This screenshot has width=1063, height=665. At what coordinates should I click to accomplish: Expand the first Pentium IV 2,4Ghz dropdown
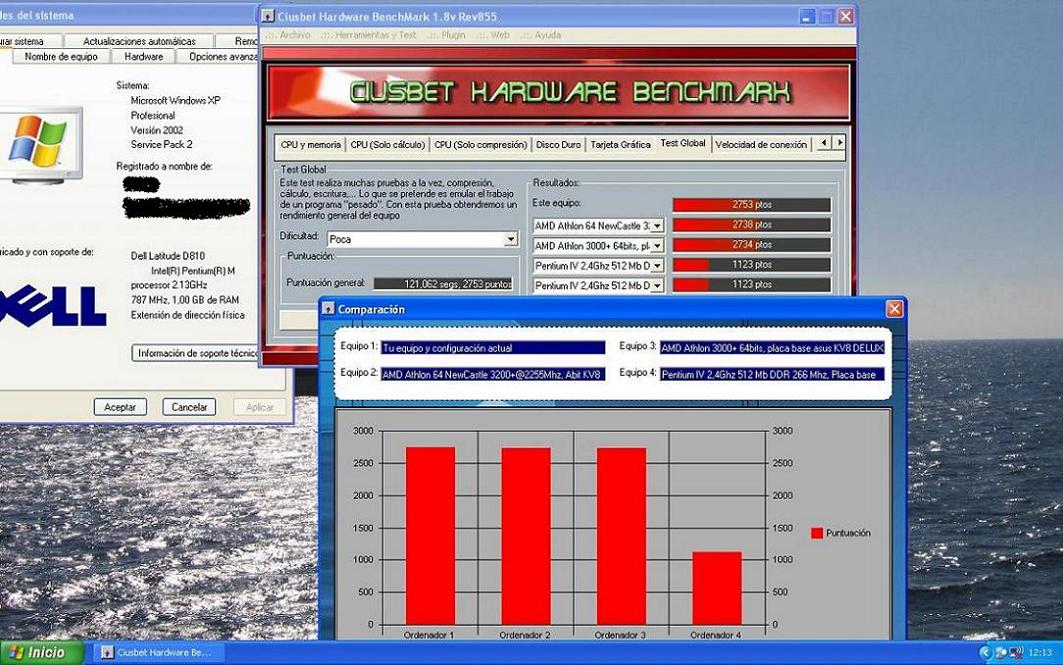[657, 266]
